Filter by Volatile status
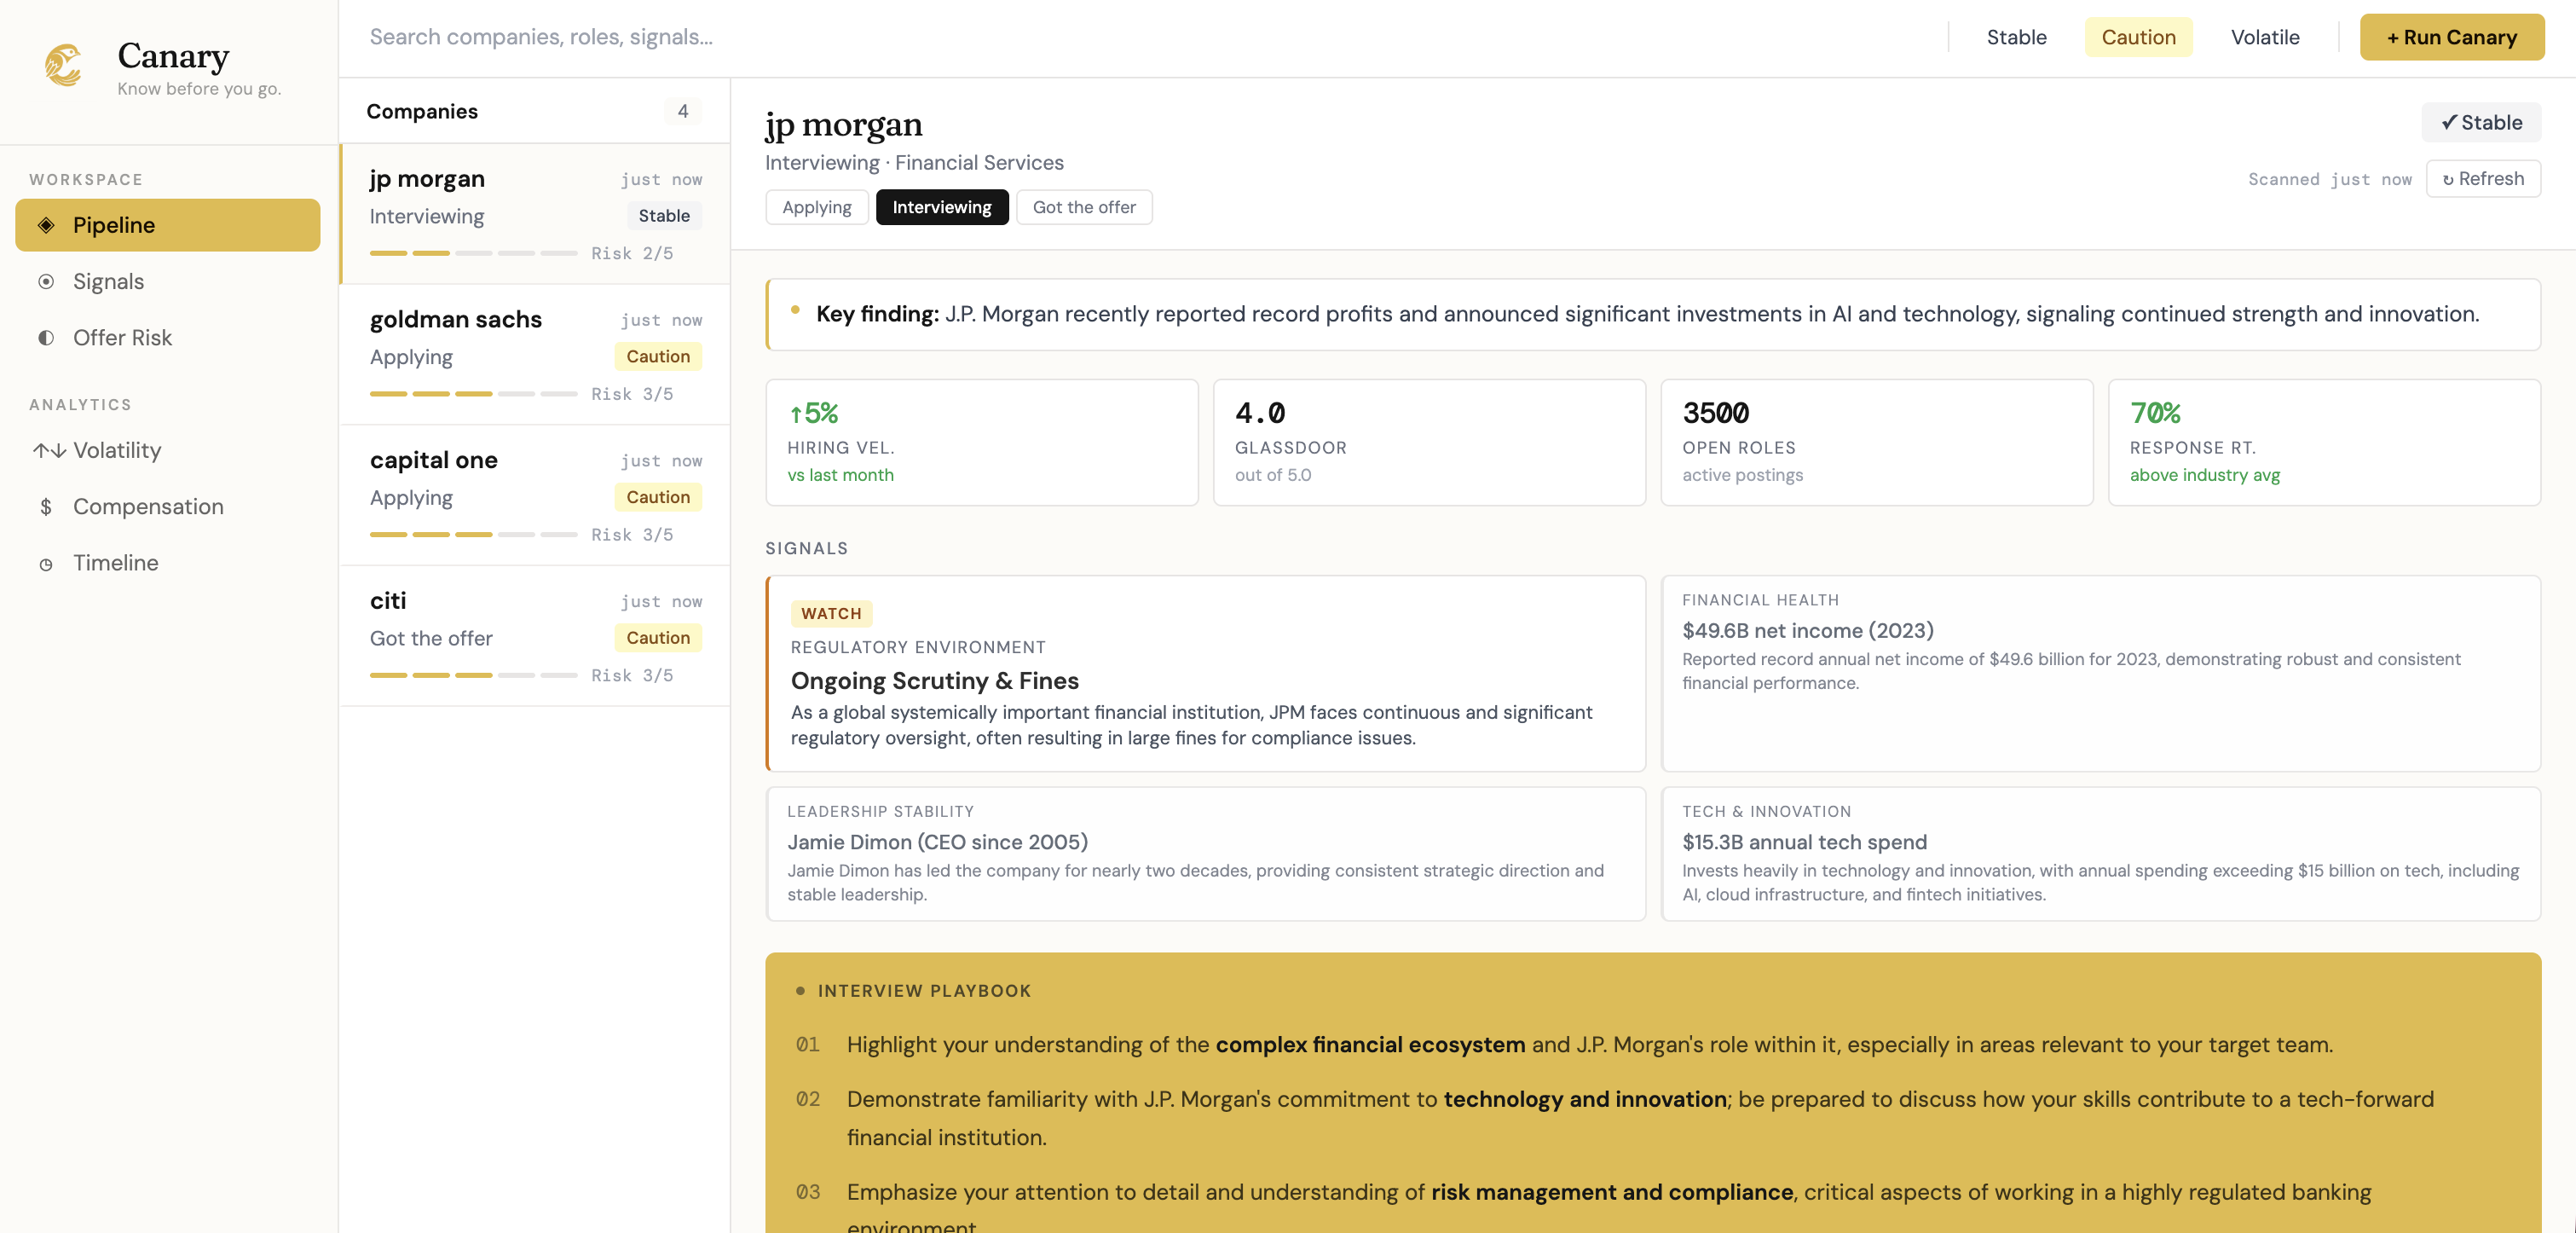Screen dimensions: 2576x1233 [x=2265, y=37]
